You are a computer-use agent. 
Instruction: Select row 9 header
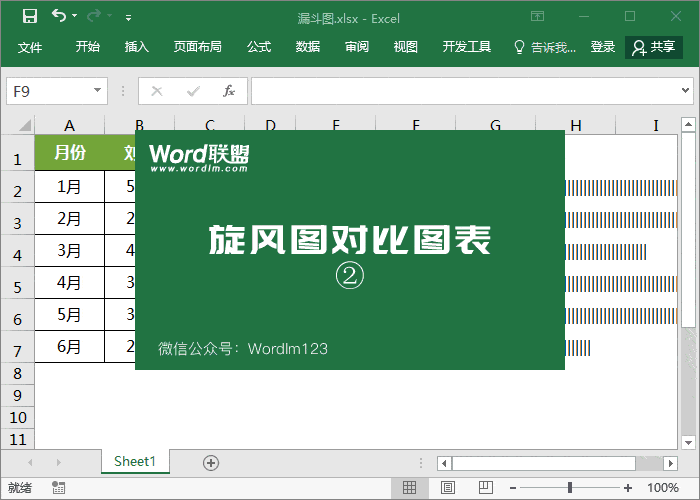[x=17, y=396]
